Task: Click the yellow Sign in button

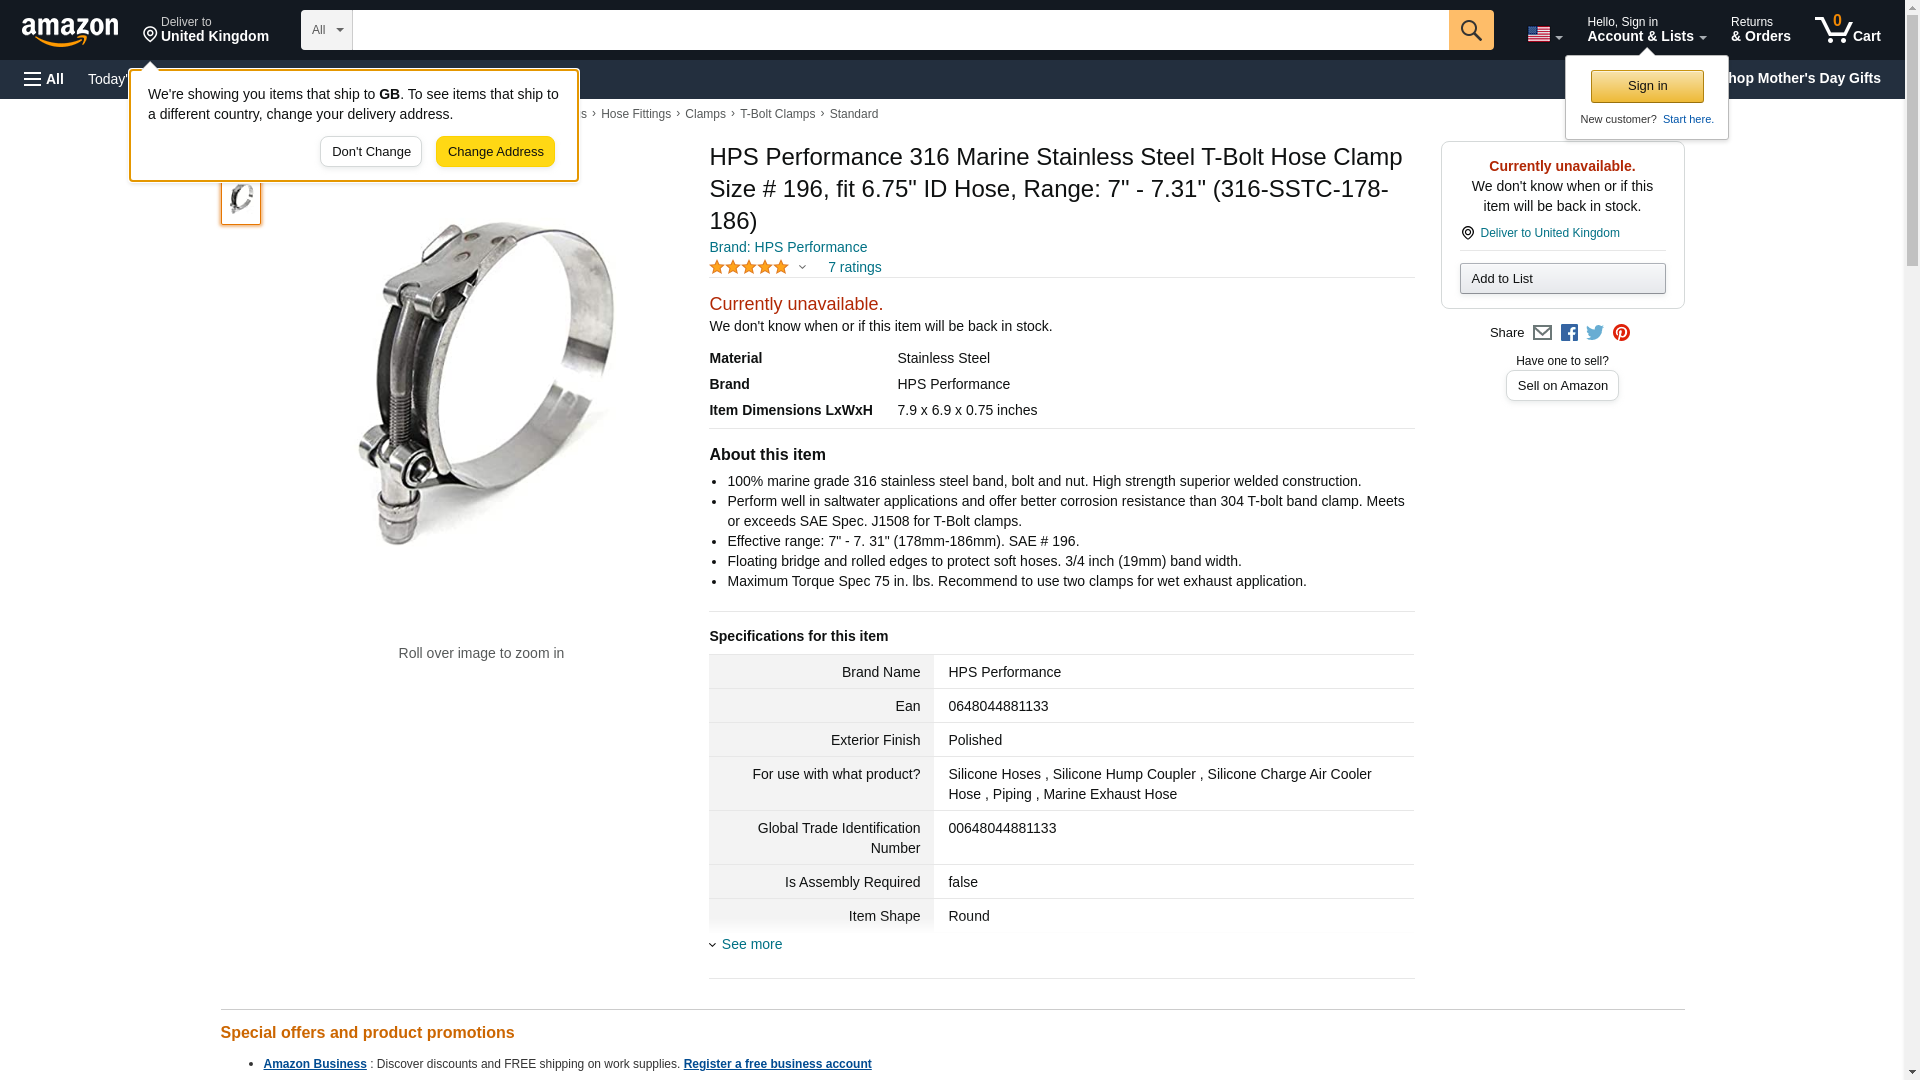Action: (x=1647, y=86)
